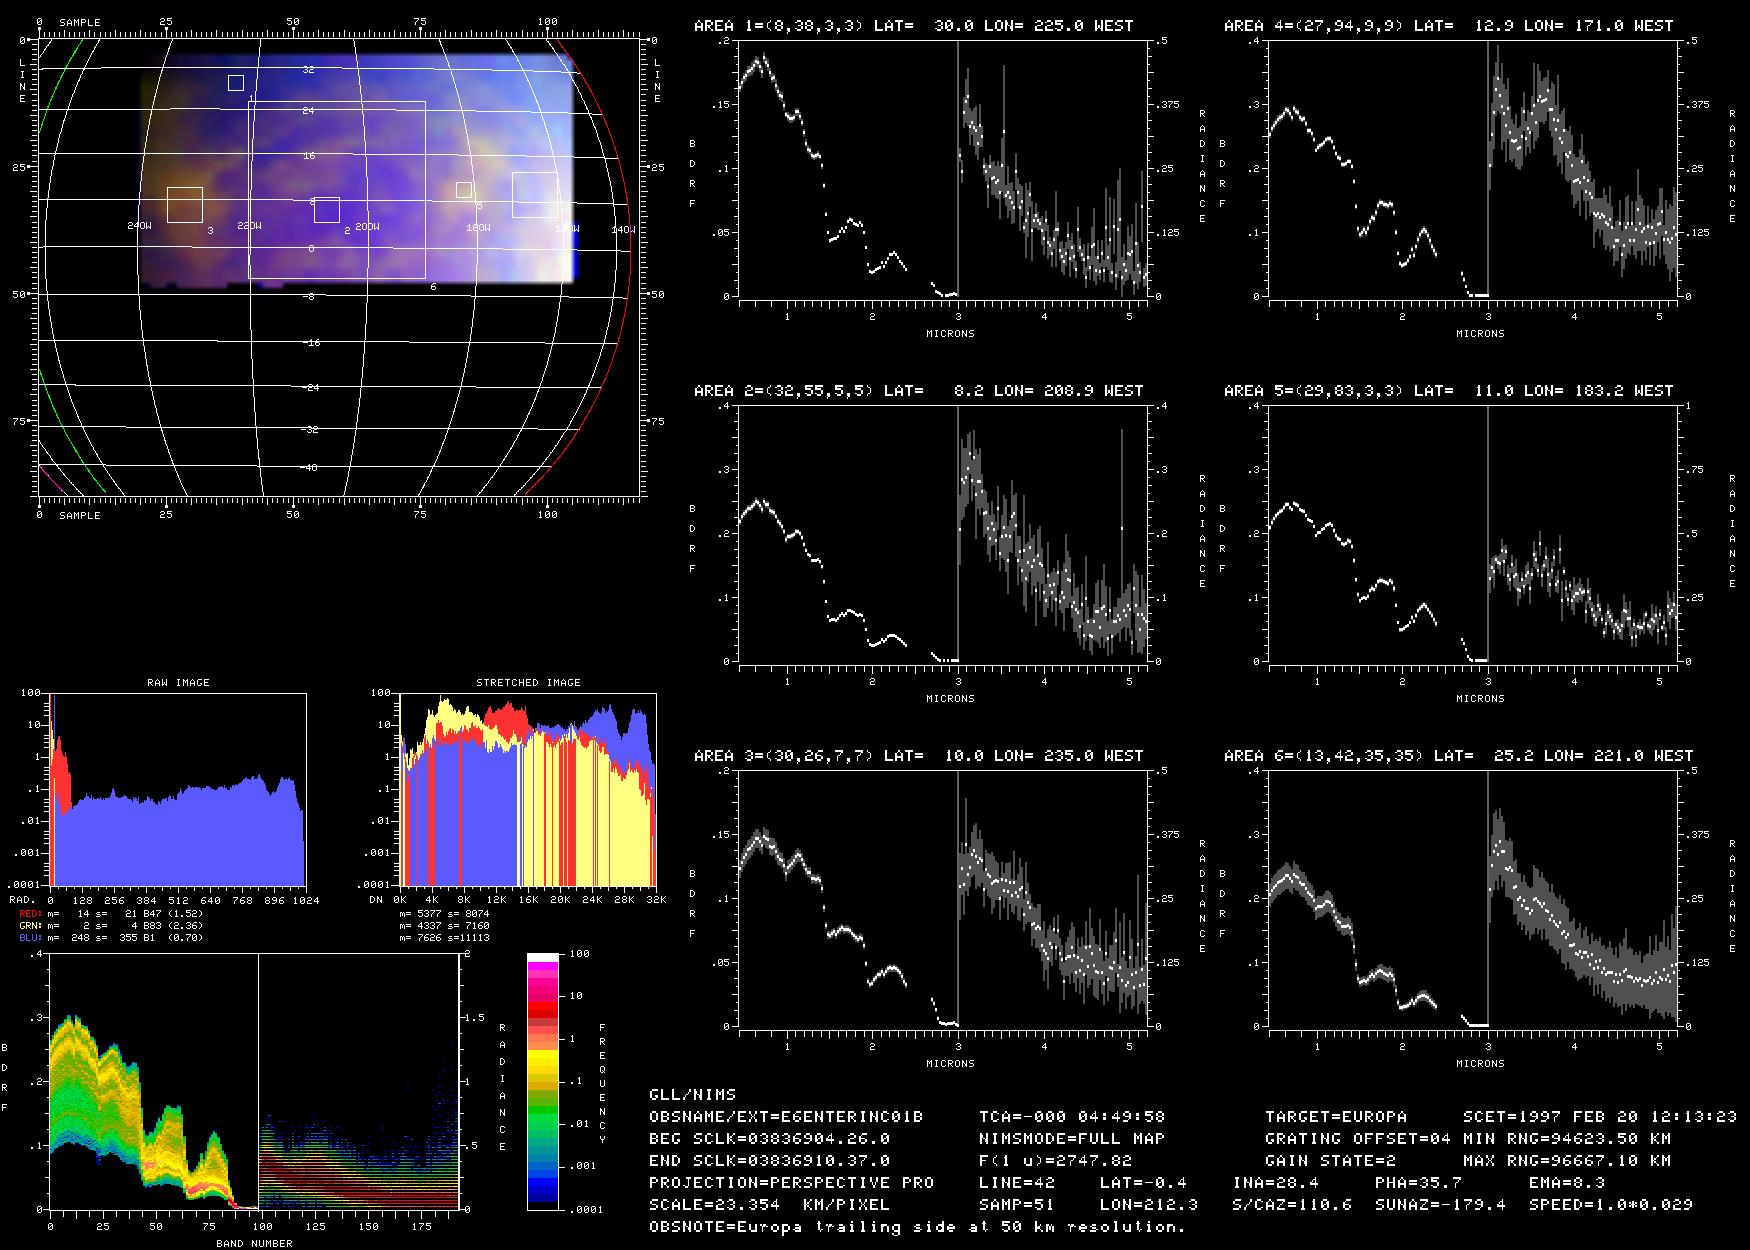The height and width of the screenshot is (1250, 1750).
Task: Click the small Area 1 box on map
Action: (x=236, y=83)
